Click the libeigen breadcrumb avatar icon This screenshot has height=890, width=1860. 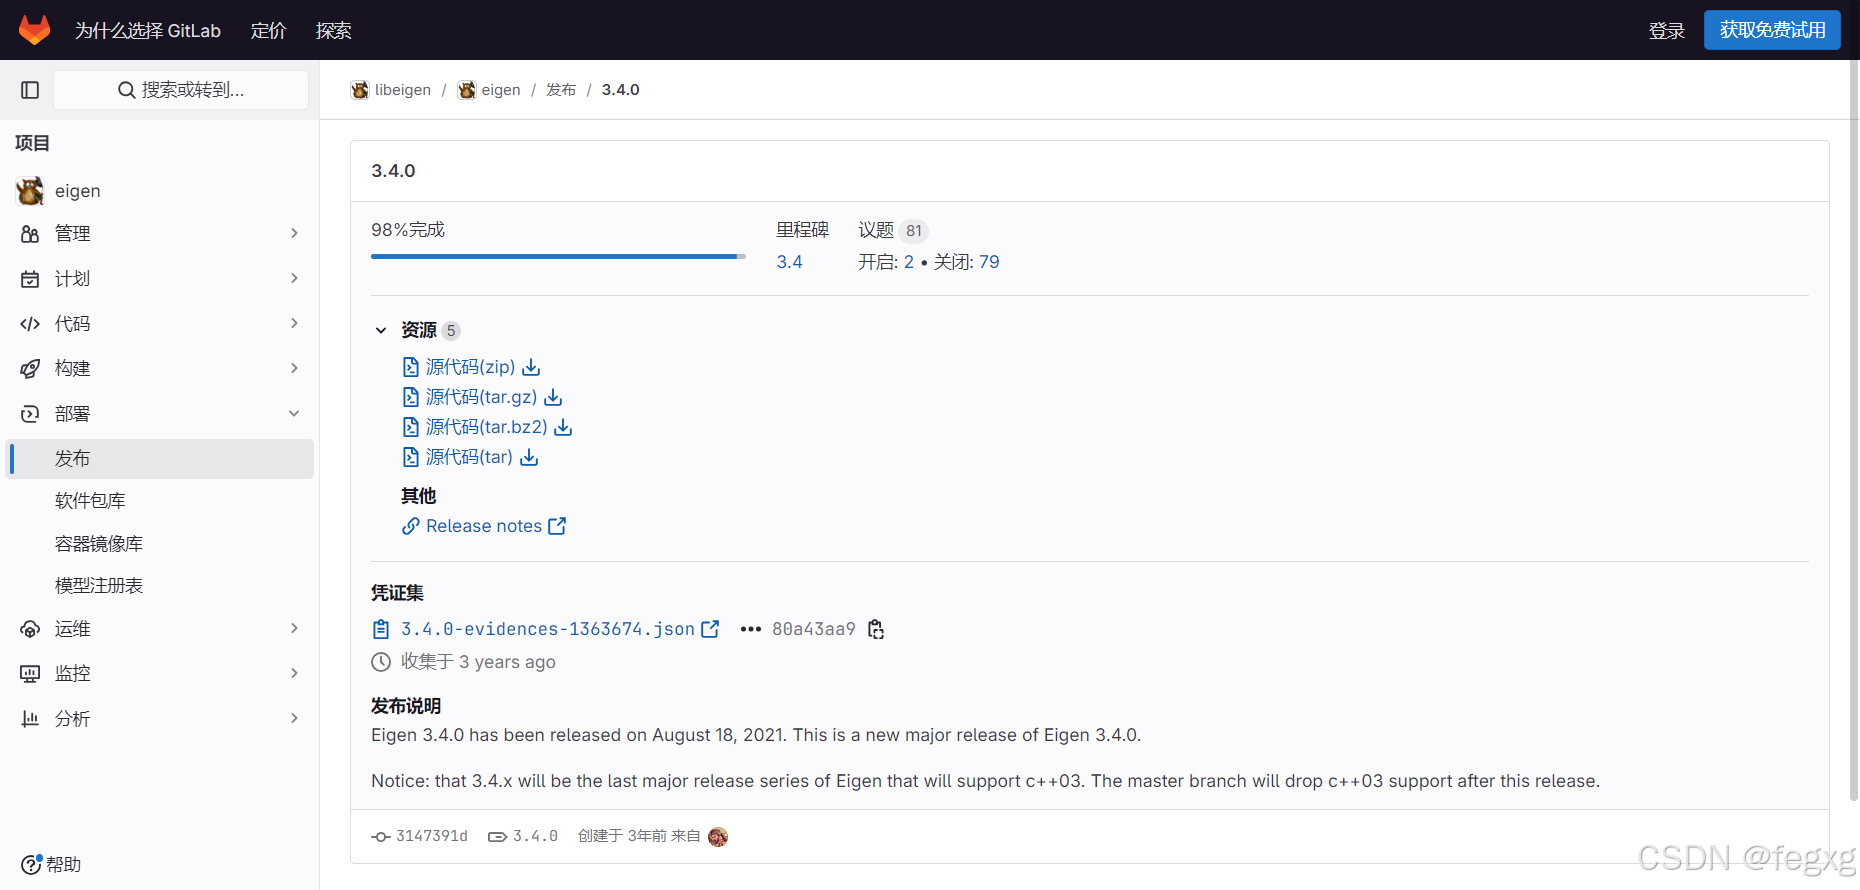coord(360,90)
